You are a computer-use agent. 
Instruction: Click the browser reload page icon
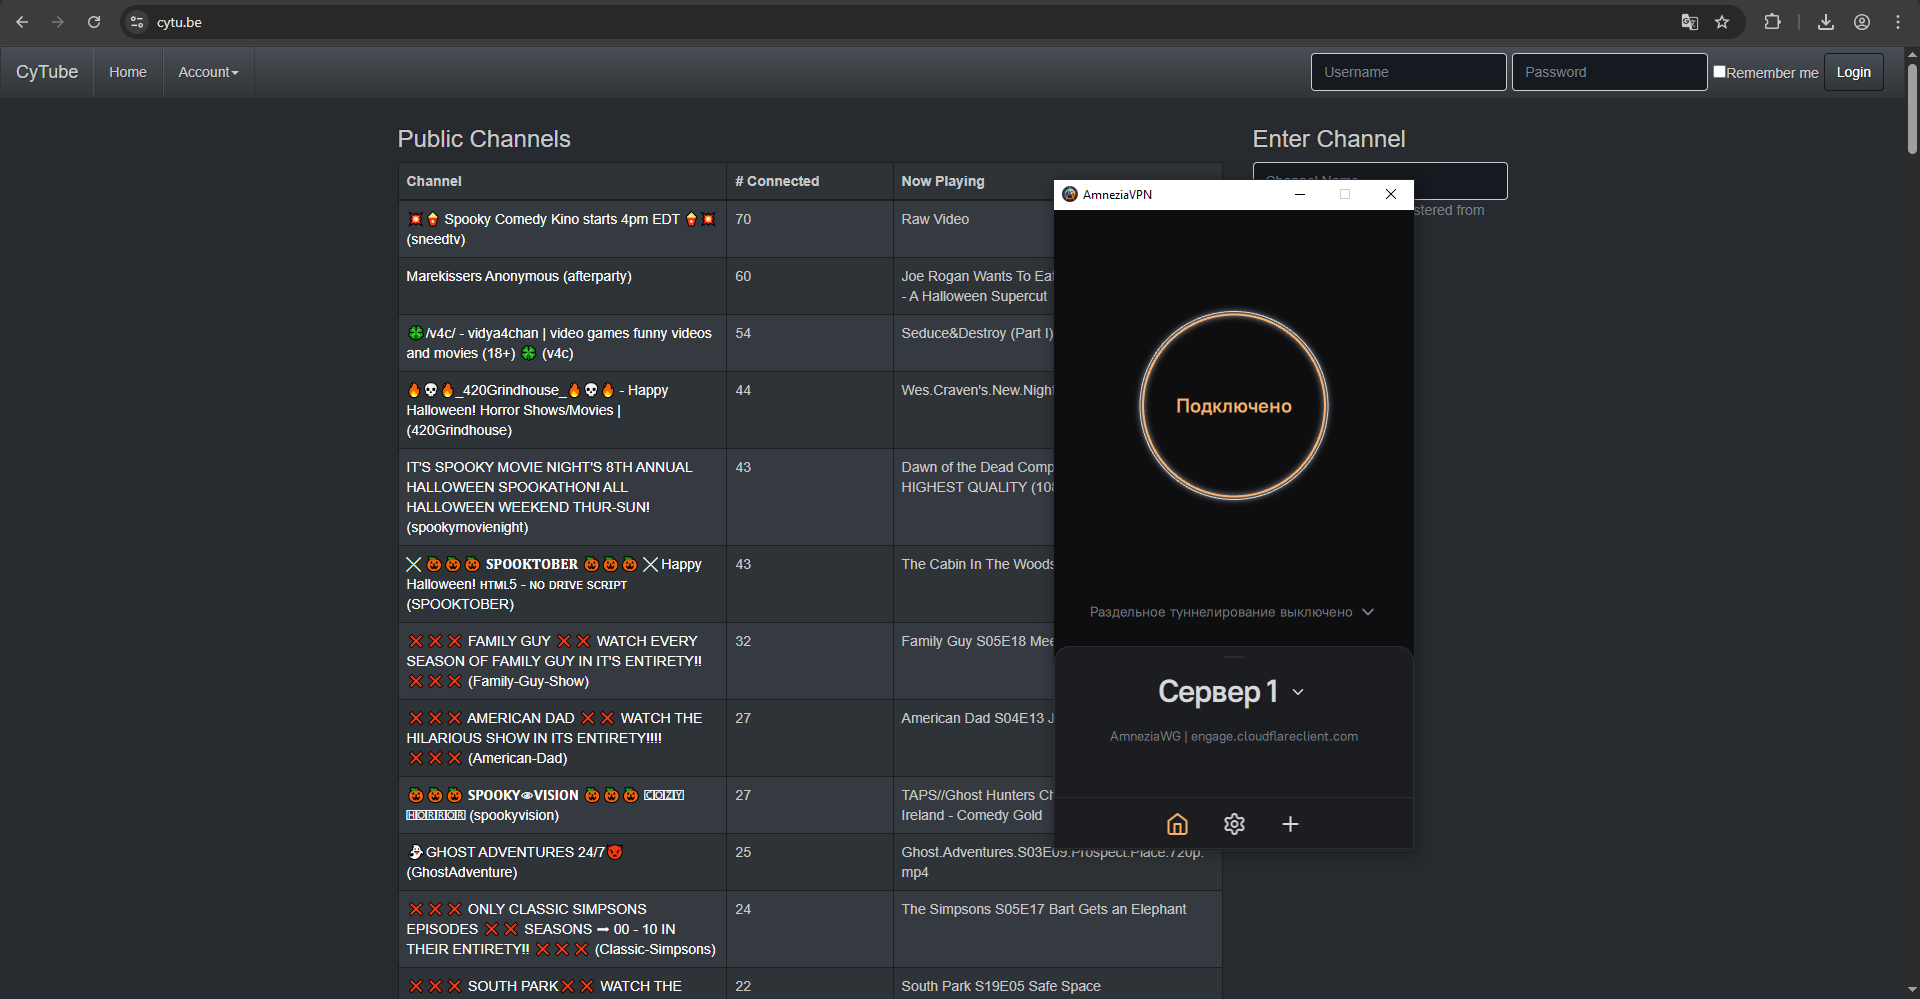click(94, 22)
